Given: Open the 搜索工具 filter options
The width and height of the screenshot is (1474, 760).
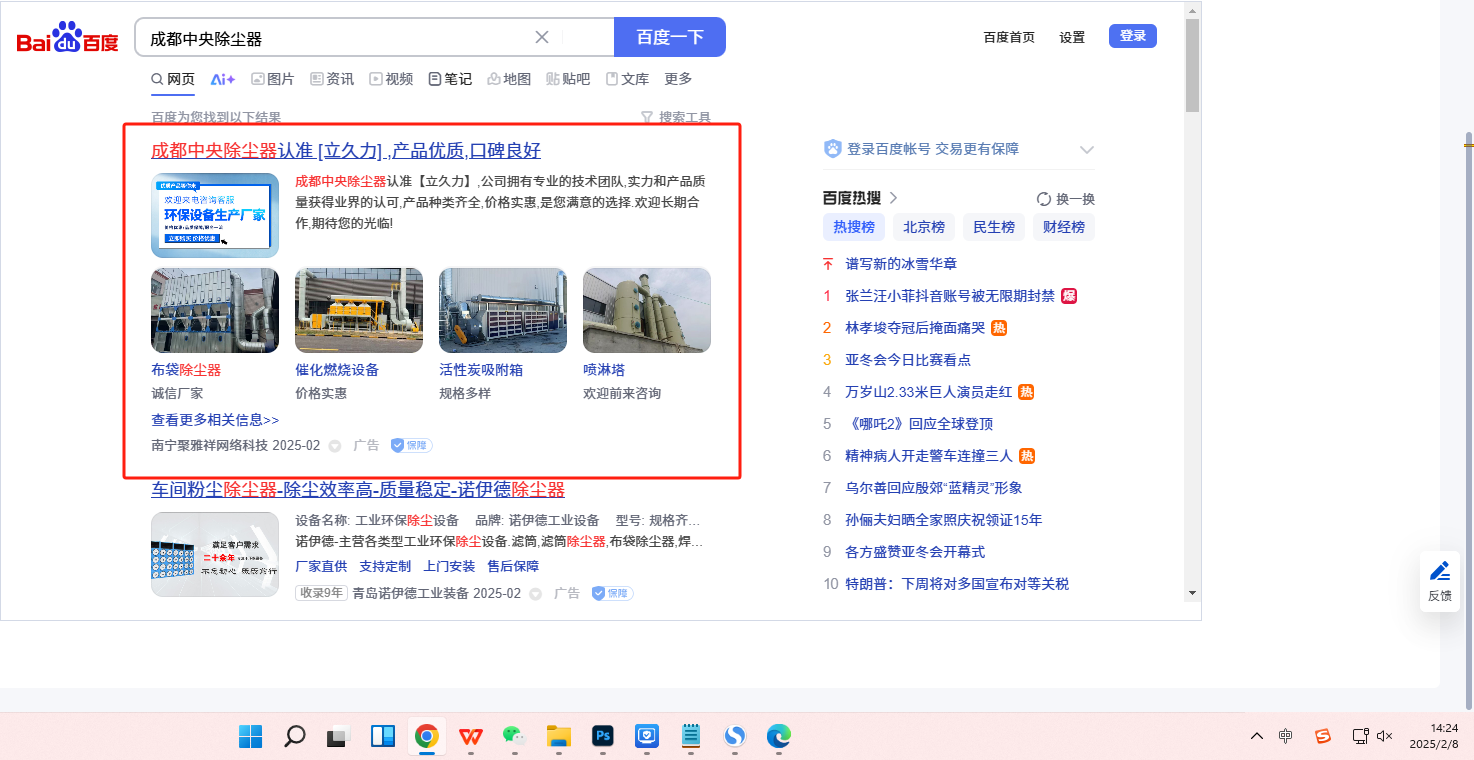Looking at the screenshot, I should click(x=675, y=117).
